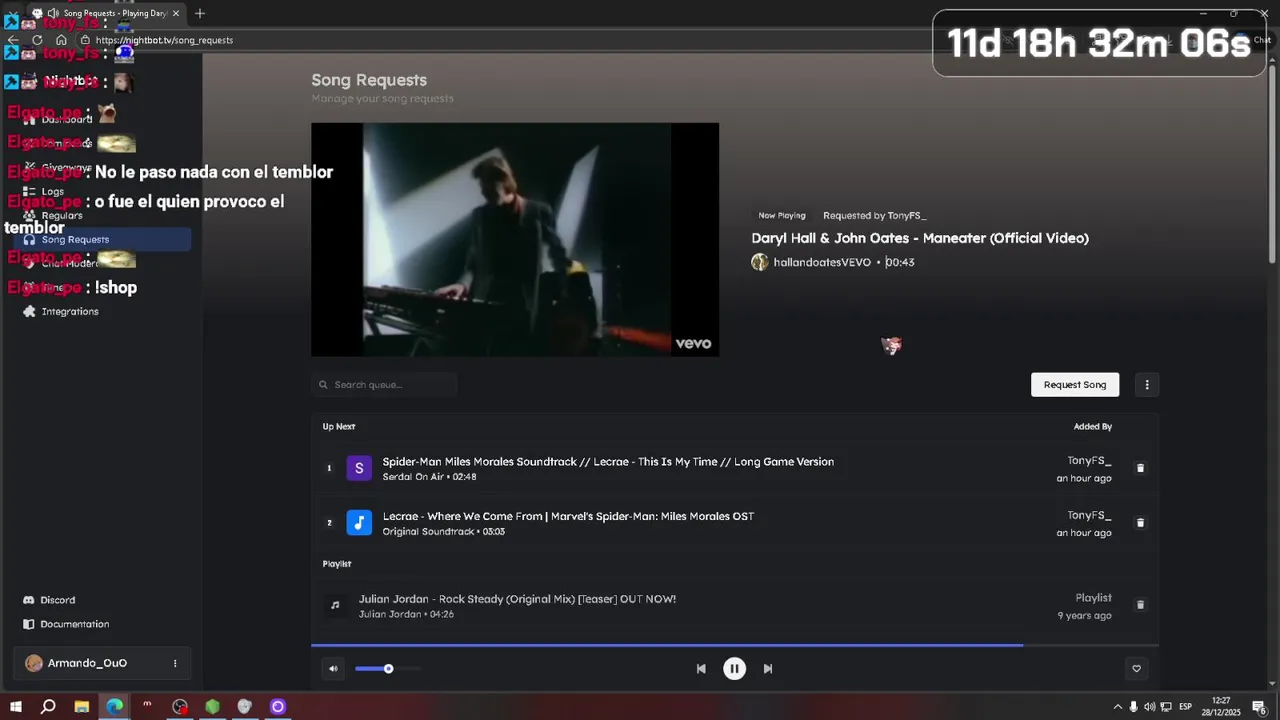This screenshot has height=720, width=1280.
Task: Click the browser home icon
Action: 61,40
